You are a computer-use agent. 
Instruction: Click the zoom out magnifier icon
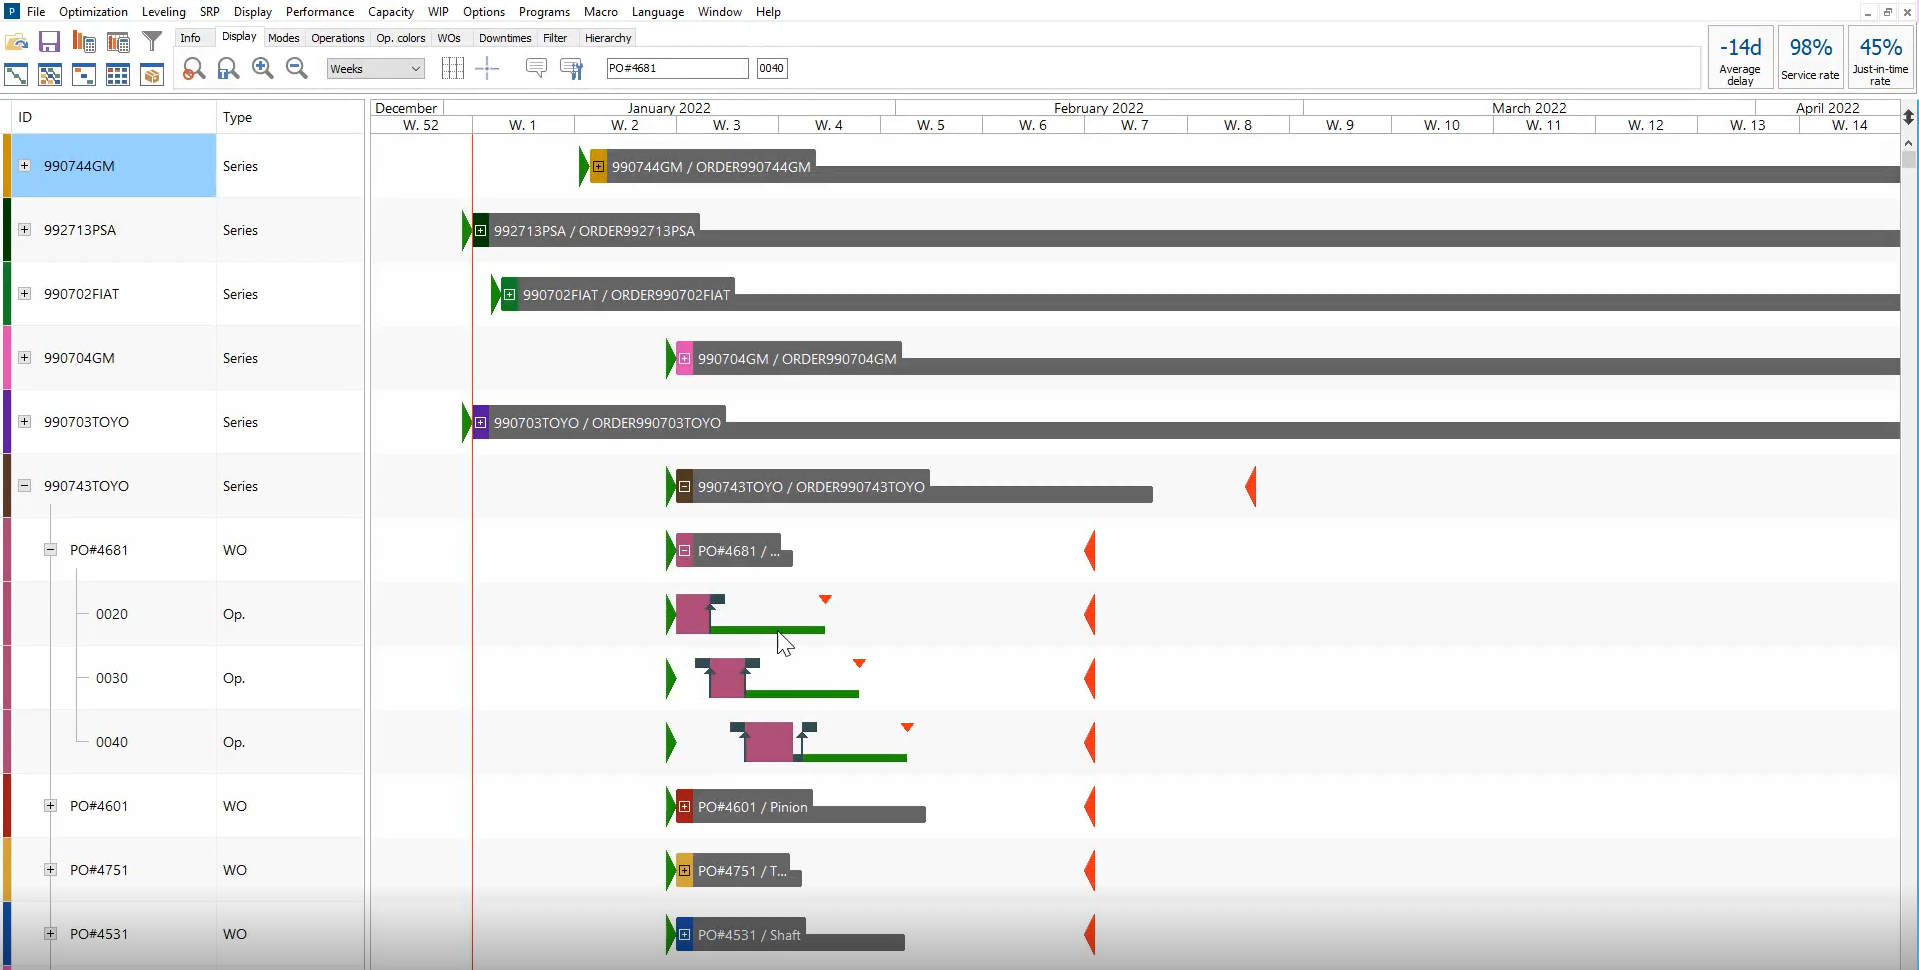coord(297,68)
